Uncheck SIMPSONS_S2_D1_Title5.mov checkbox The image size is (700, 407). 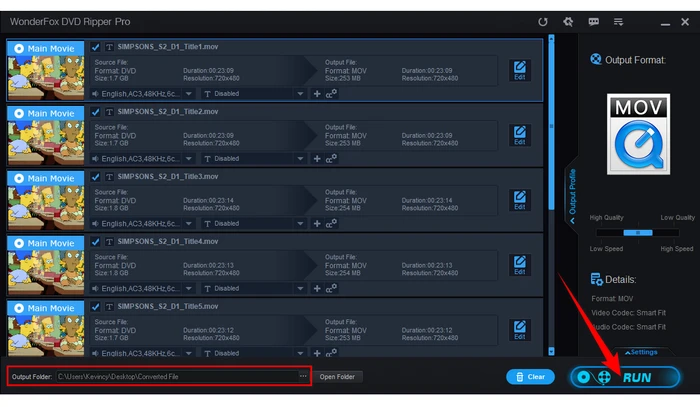click(x=95, y=307)
